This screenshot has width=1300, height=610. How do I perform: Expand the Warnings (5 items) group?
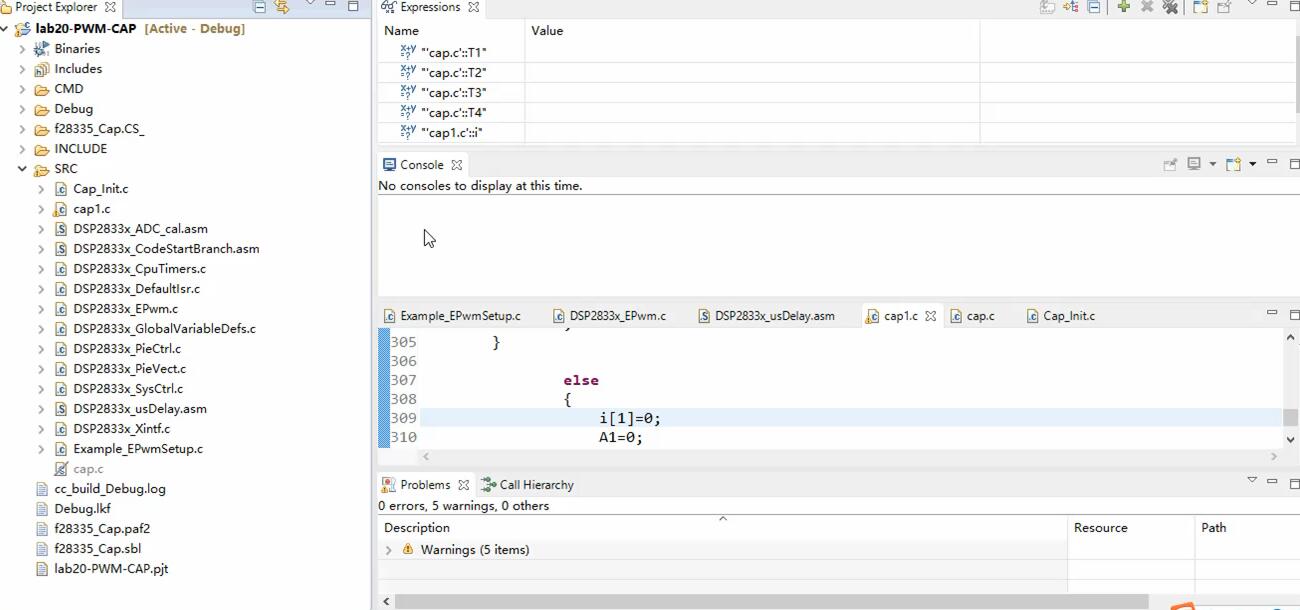click(x=389, y=550)
